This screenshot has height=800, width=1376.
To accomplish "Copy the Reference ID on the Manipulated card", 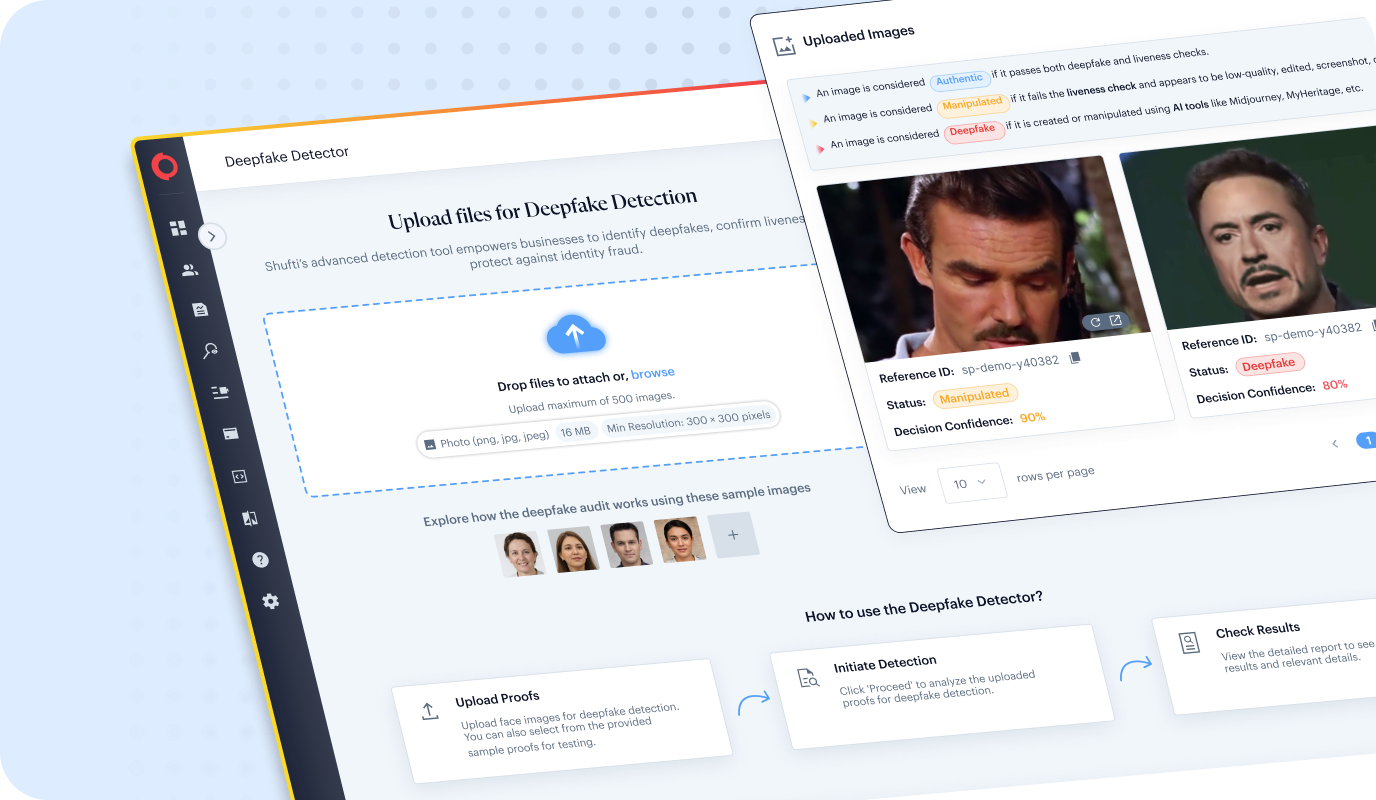I will tap(1075, 357).
